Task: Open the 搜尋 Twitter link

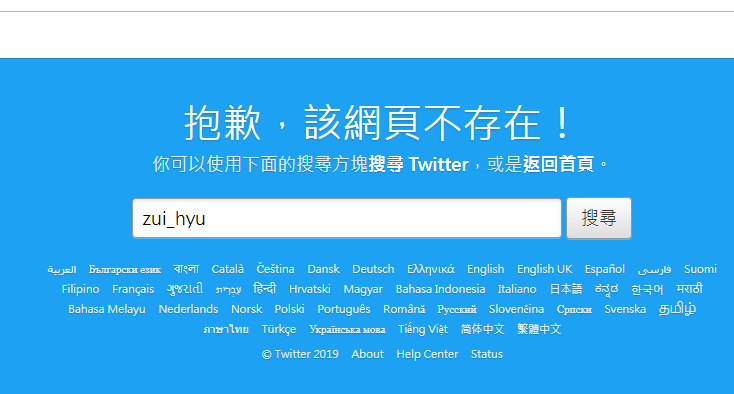Action: (x=418, y=164)
